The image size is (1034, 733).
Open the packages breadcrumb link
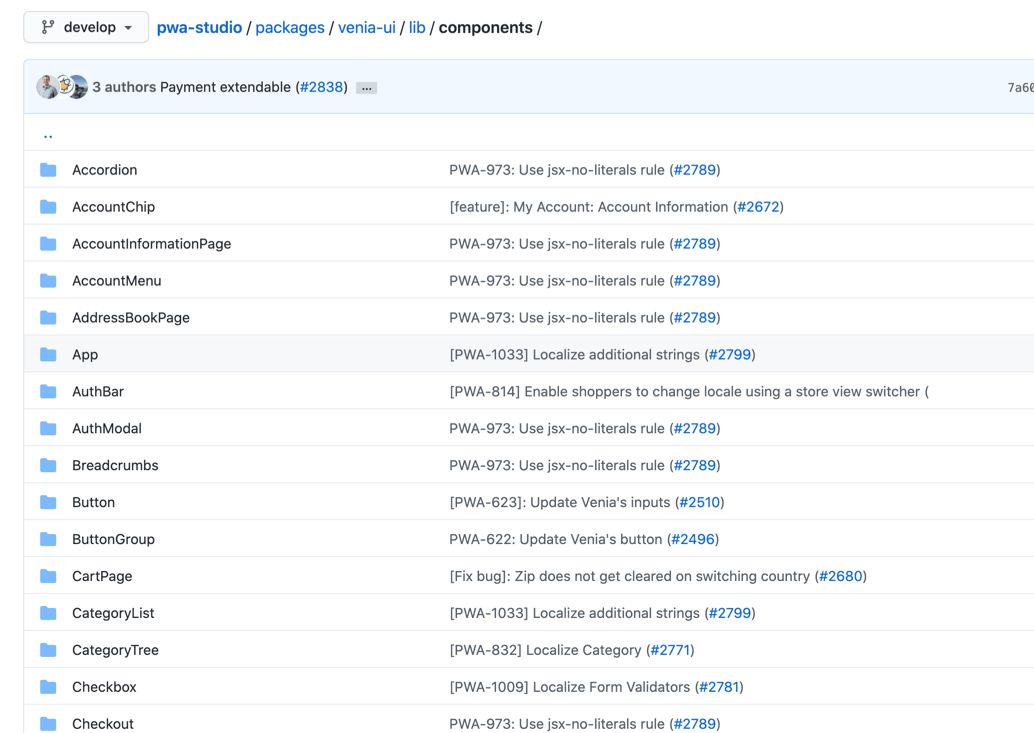coord(290,28)
